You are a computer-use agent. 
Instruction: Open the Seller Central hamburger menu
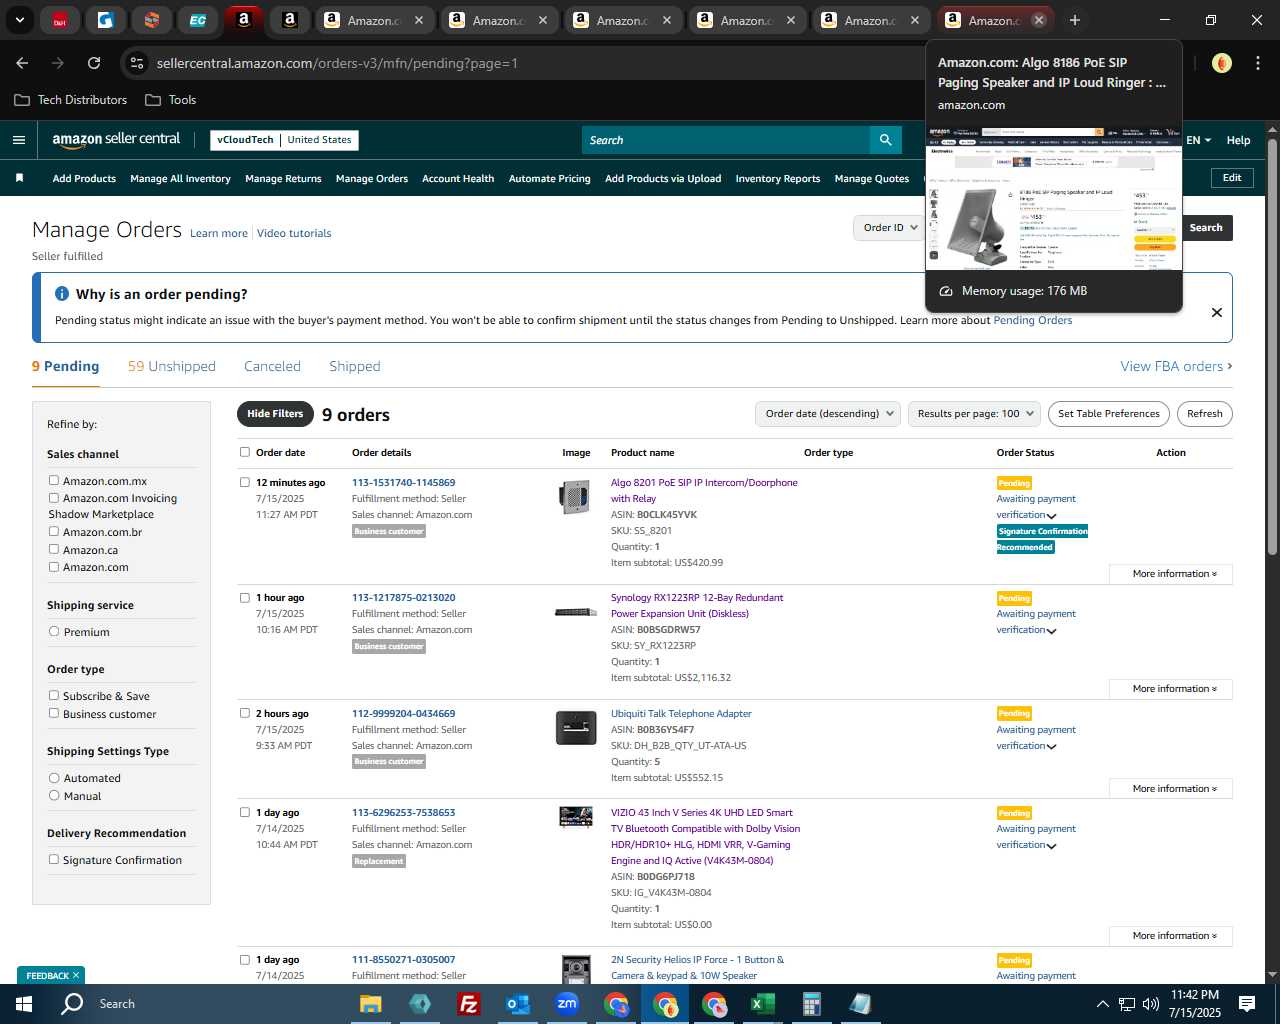(x=18, y=140)
